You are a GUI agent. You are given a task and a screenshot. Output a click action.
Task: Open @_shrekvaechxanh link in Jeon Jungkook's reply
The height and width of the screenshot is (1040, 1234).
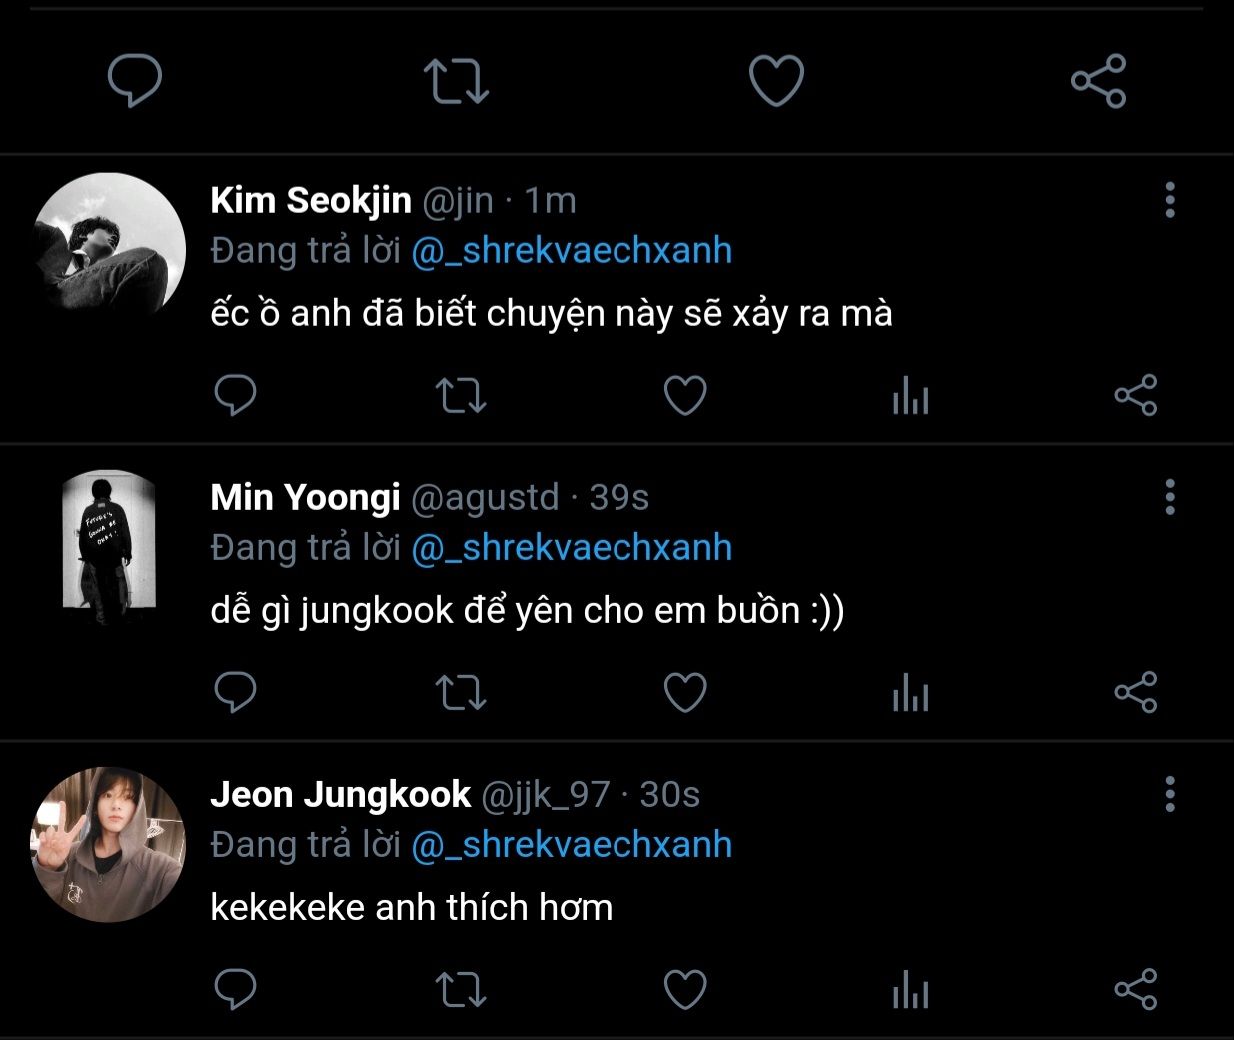[571, 845]
